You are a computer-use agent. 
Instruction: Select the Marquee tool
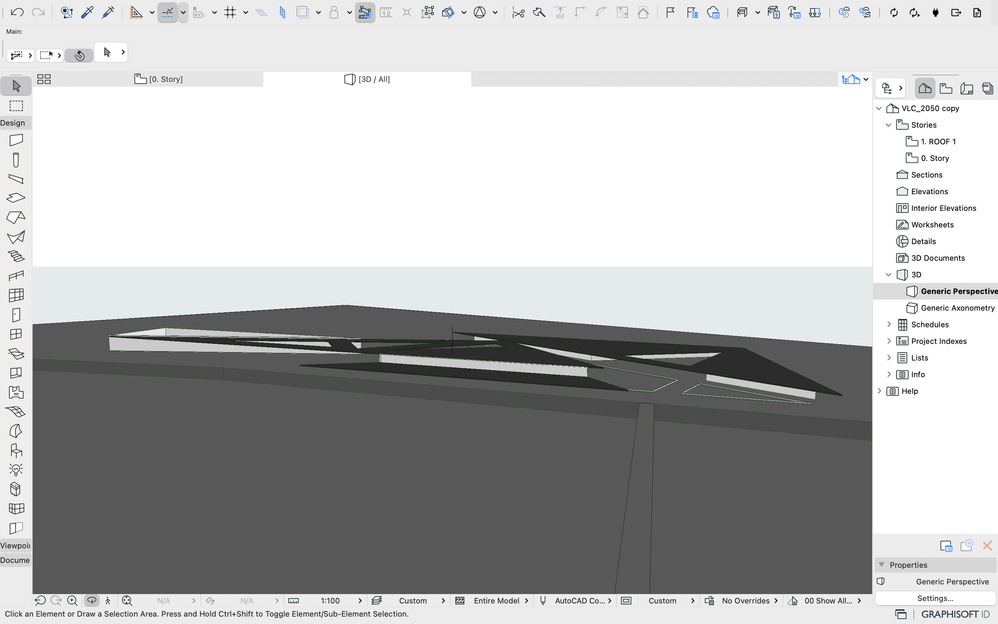[16, 105]
